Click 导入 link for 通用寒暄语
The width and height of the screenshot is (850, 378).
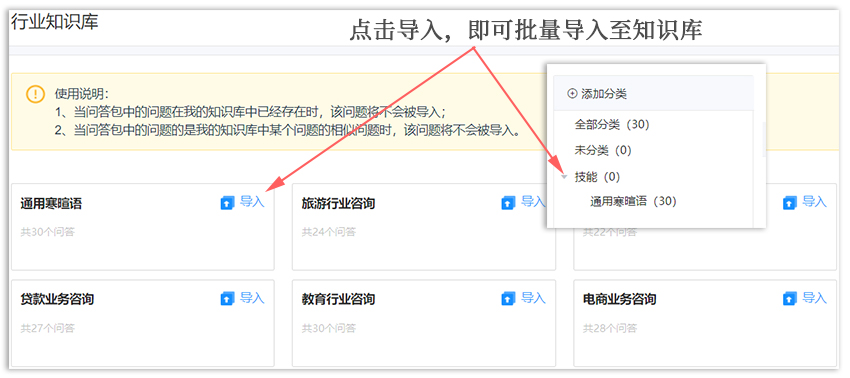tap(252, 202)
